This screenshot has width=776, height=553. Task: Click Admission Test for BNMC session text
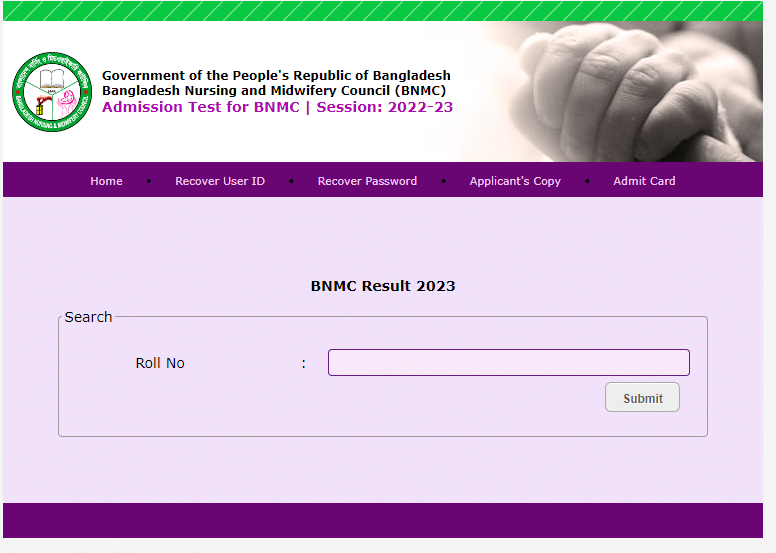[277, 107]
